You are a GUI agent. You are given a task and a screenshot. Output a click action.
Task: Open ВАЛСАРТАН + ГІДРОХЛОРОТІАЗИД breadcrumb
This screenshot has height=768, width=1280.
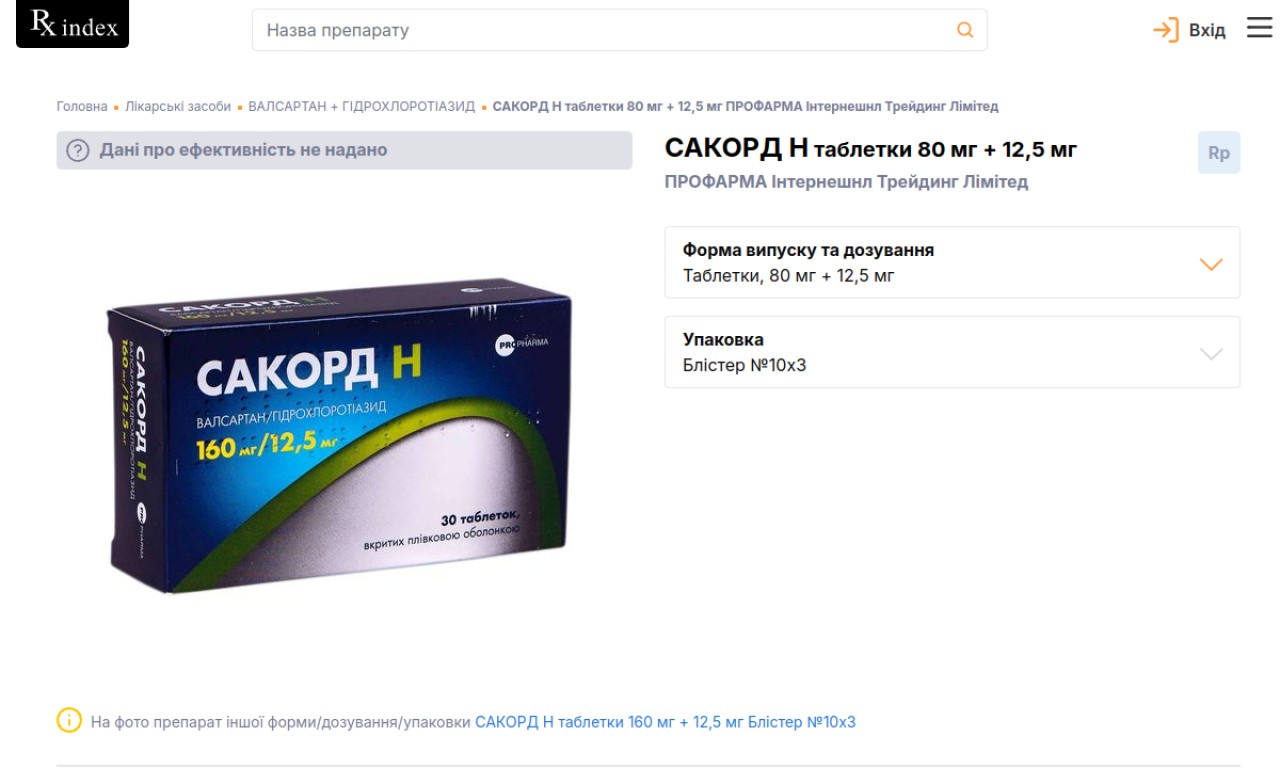(x=361, y=106)
